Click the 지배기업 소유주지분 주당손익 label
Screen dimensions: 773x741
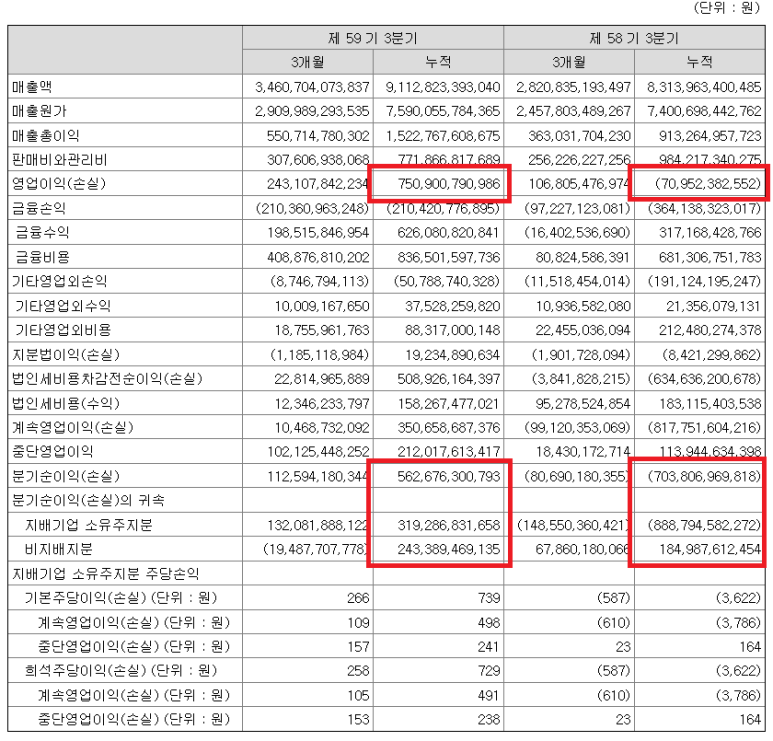pos(105,573)
